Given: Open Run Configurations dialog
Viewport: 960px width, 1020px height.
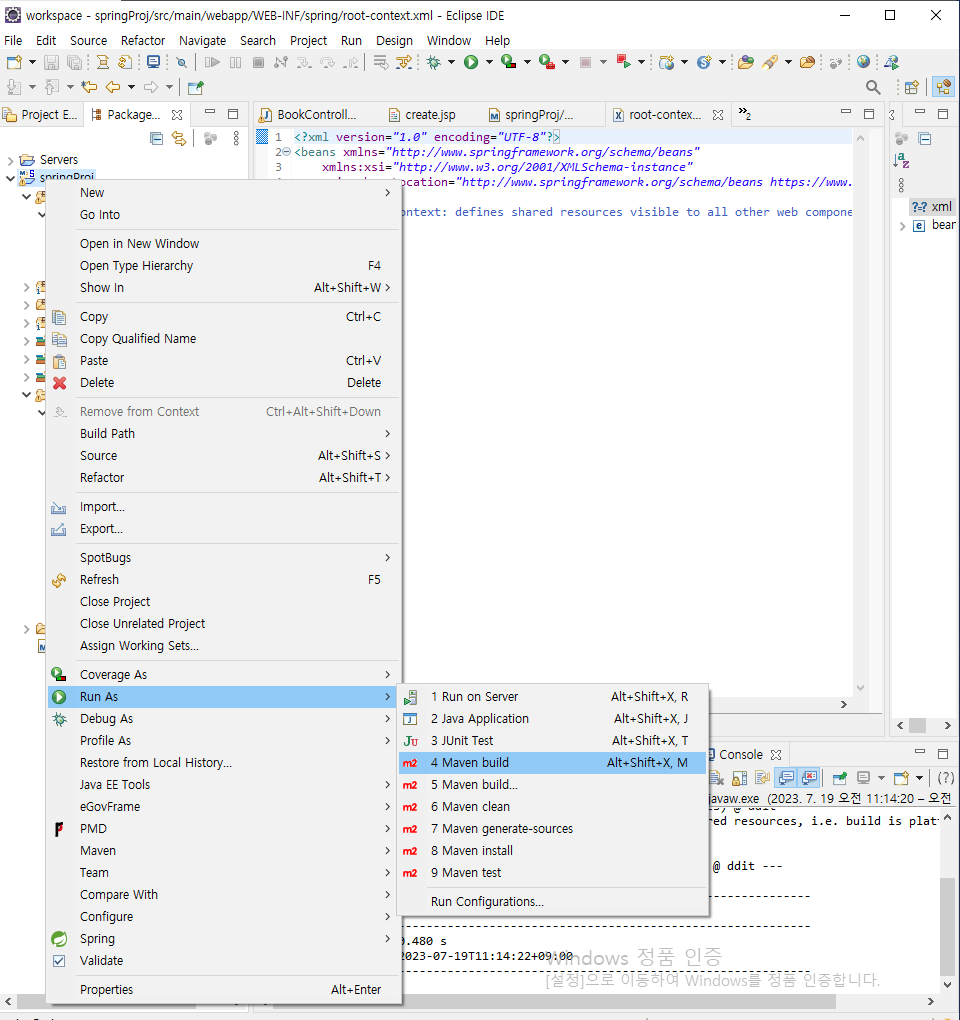Looking at the screenshot, I should [552, 902].
